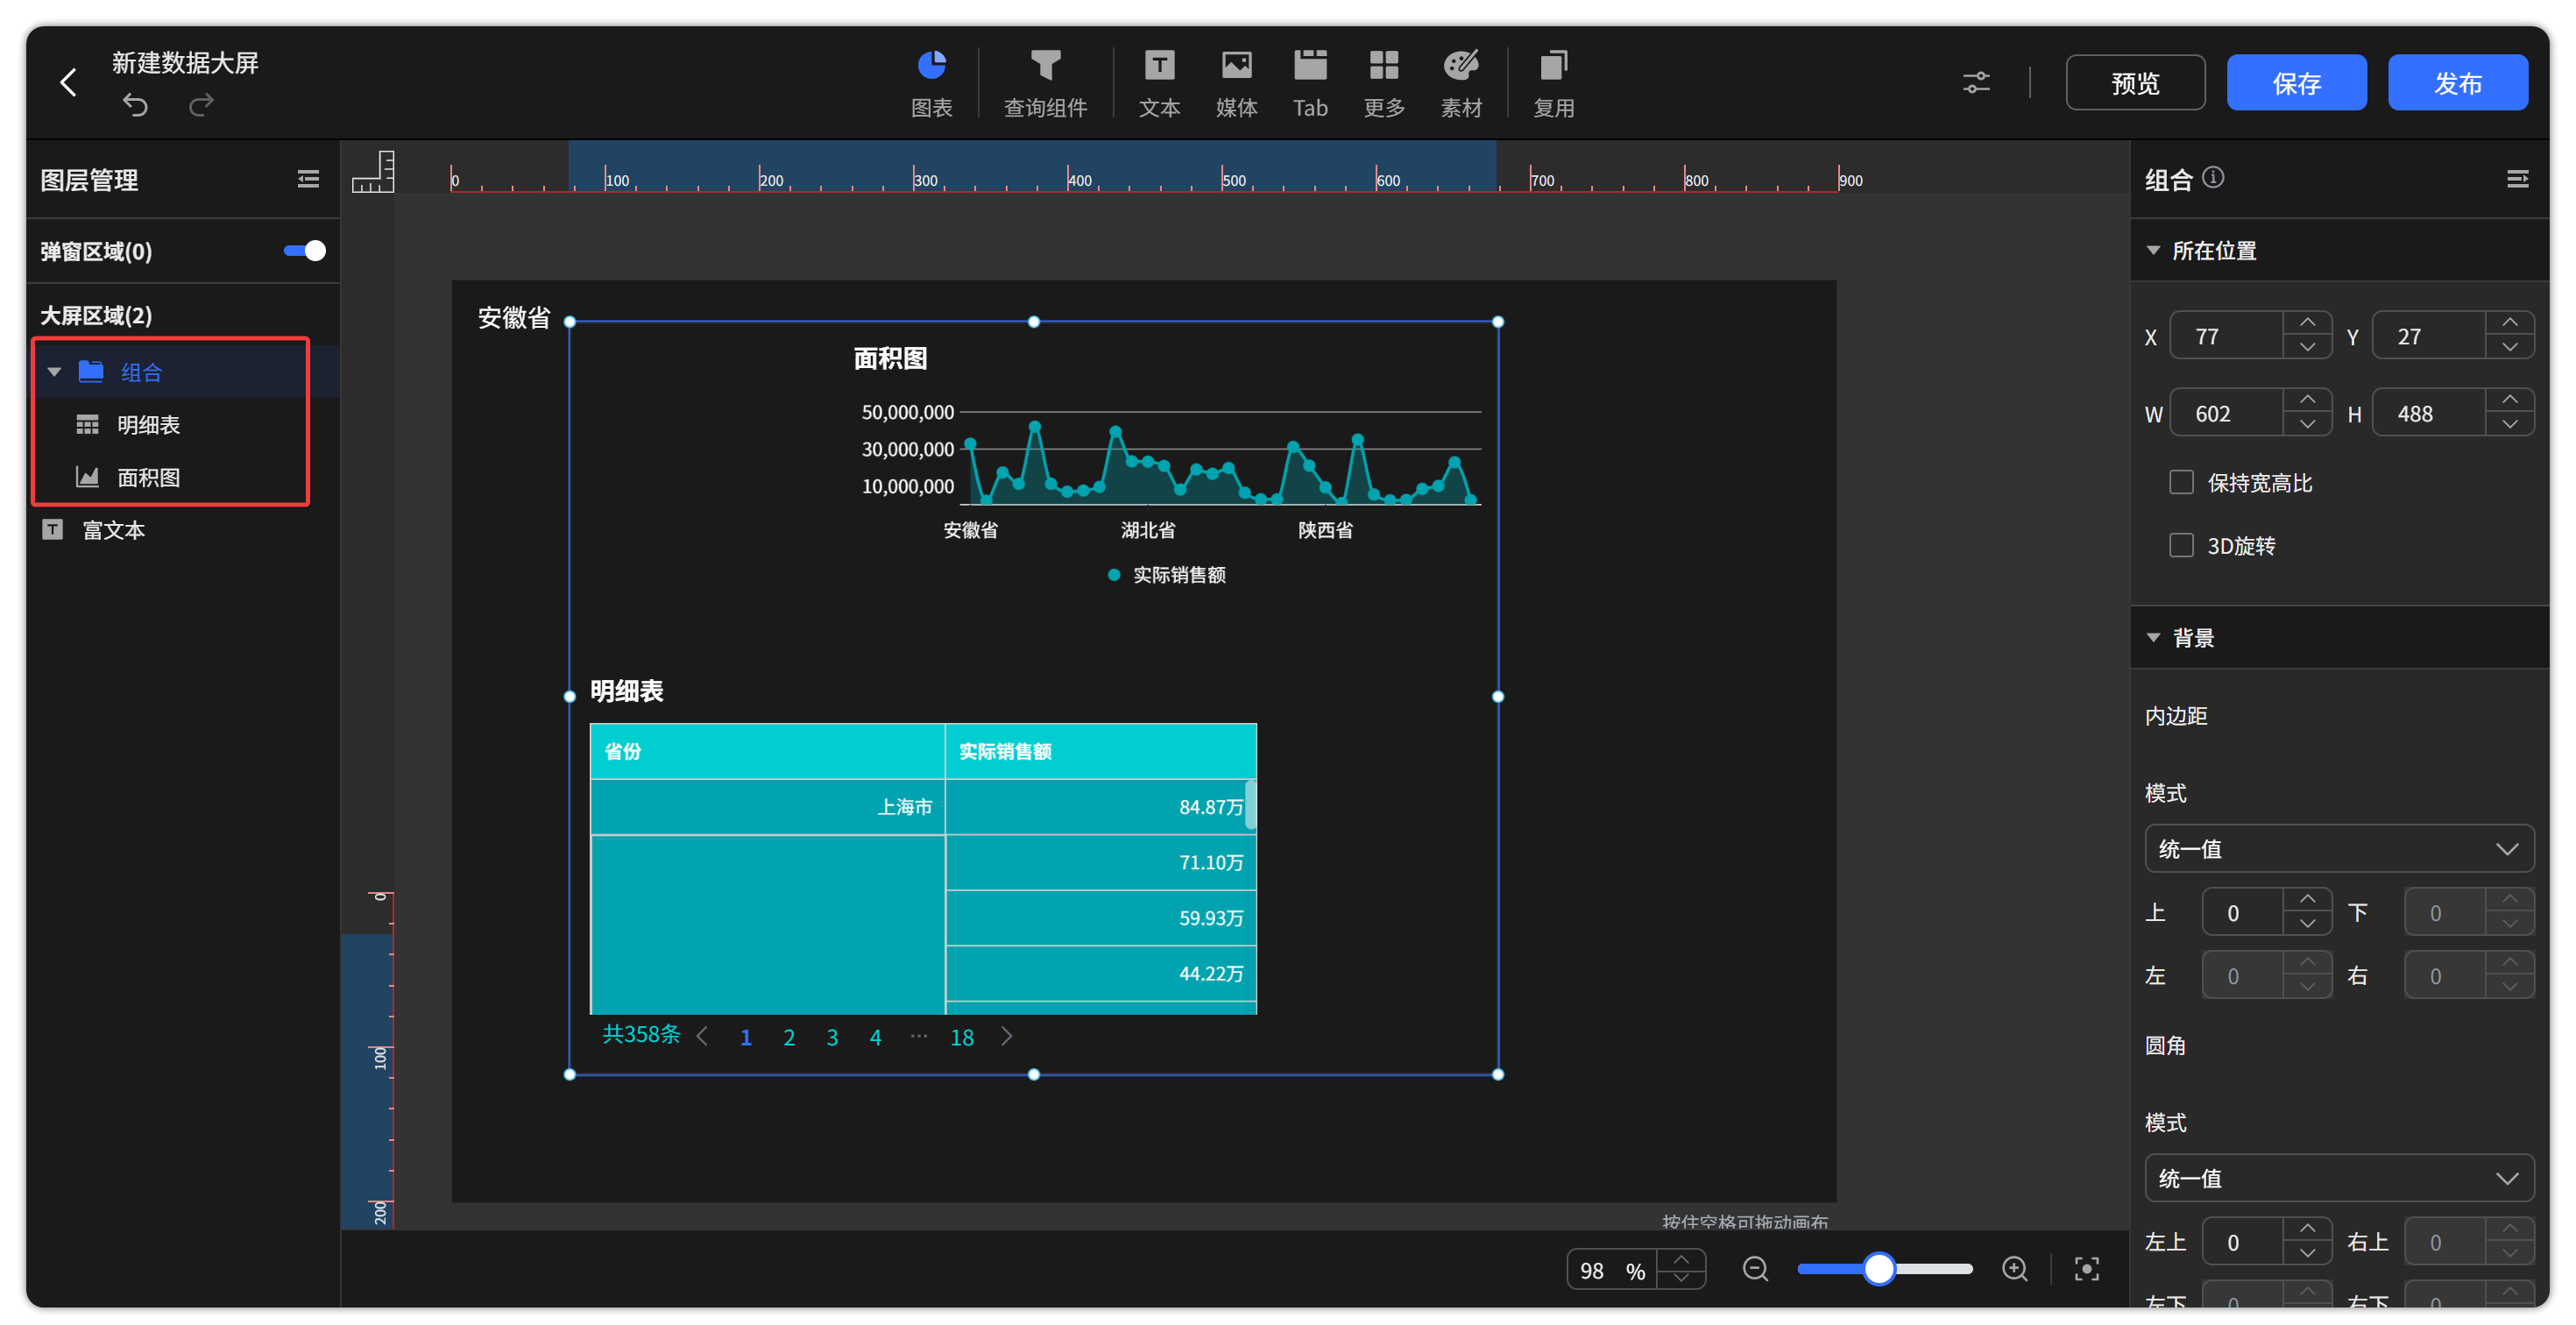This screenshot has height=1325, width=2576.
Task: Click the 左上 corner radius input
Action: 2243,1242
